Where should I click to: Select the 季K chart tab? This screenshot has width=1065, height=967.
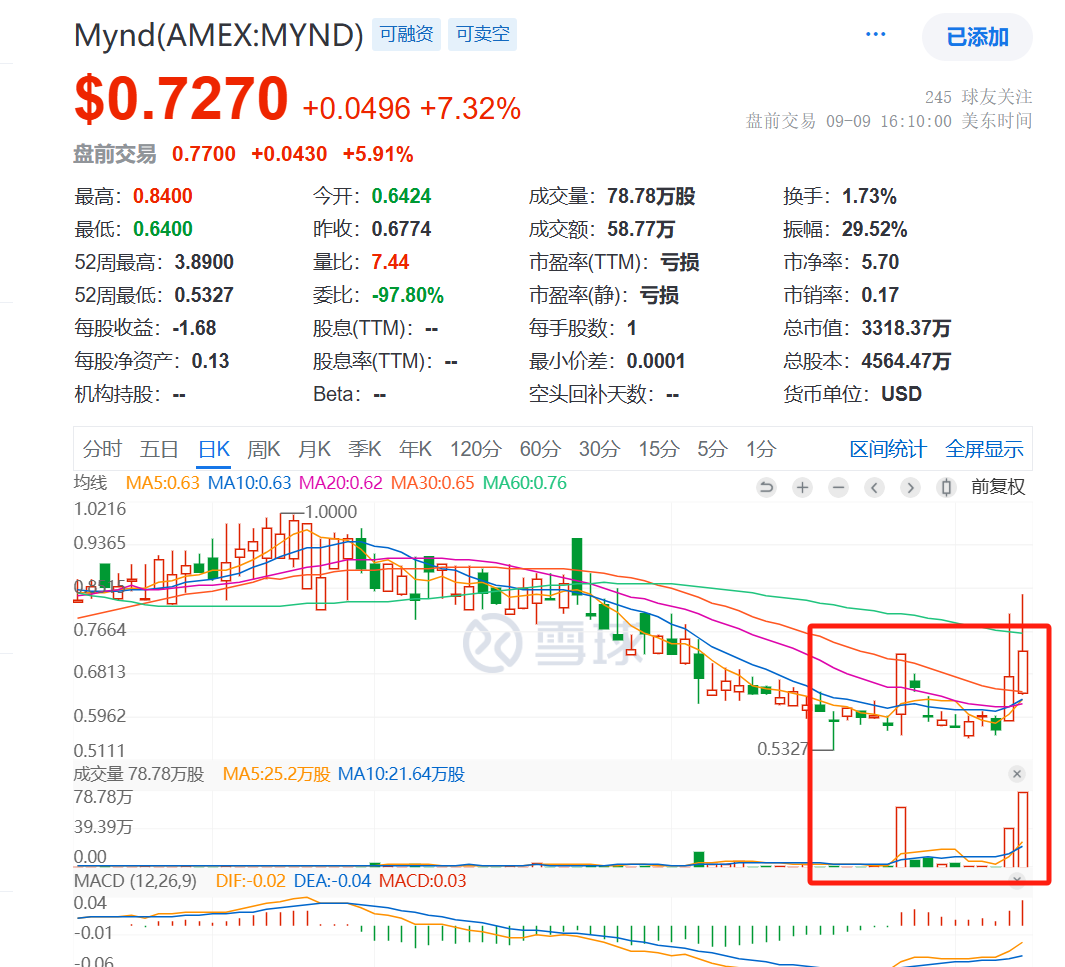point(365,449)
